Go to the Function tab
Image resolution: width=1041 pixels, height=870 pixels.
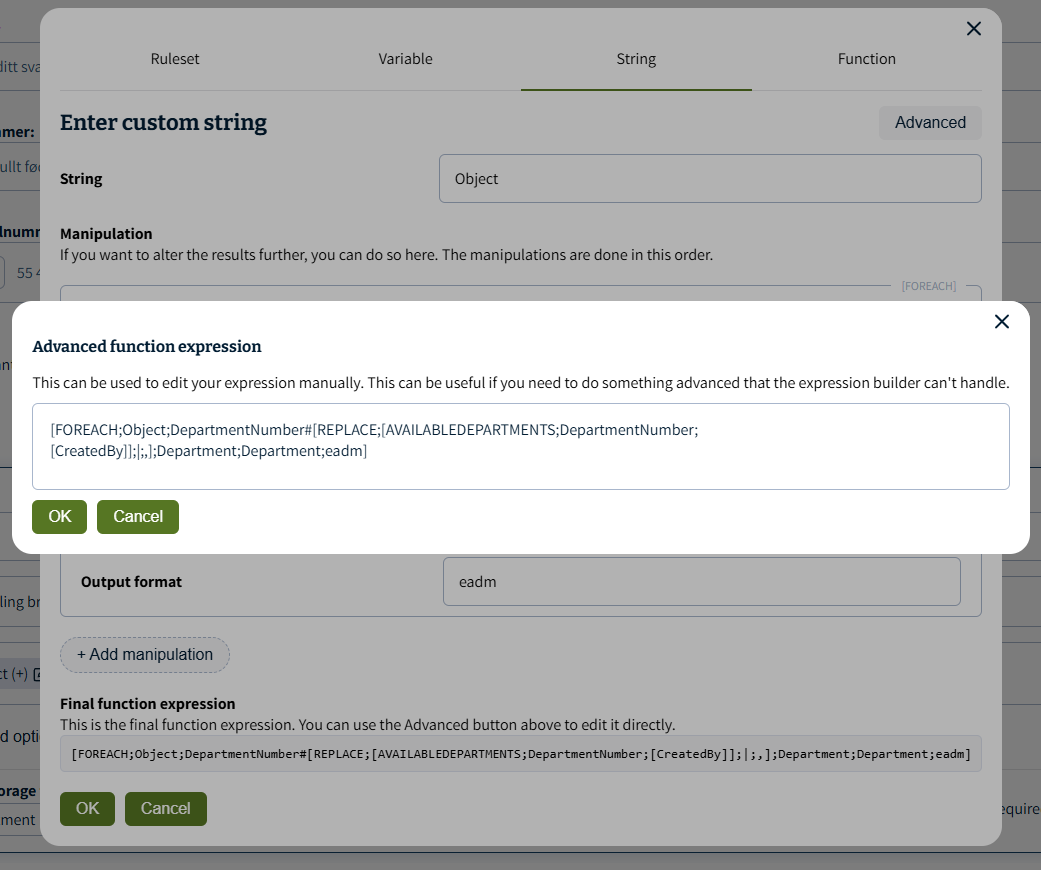coord(866,59)
